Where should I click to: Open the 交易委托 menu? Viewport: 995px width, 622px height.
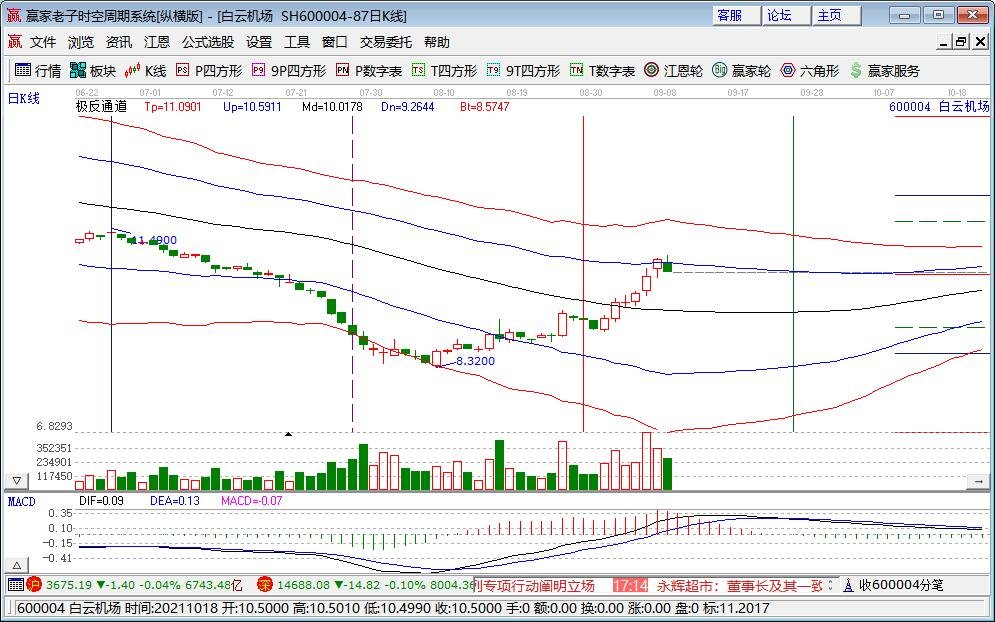coord(386,42)
